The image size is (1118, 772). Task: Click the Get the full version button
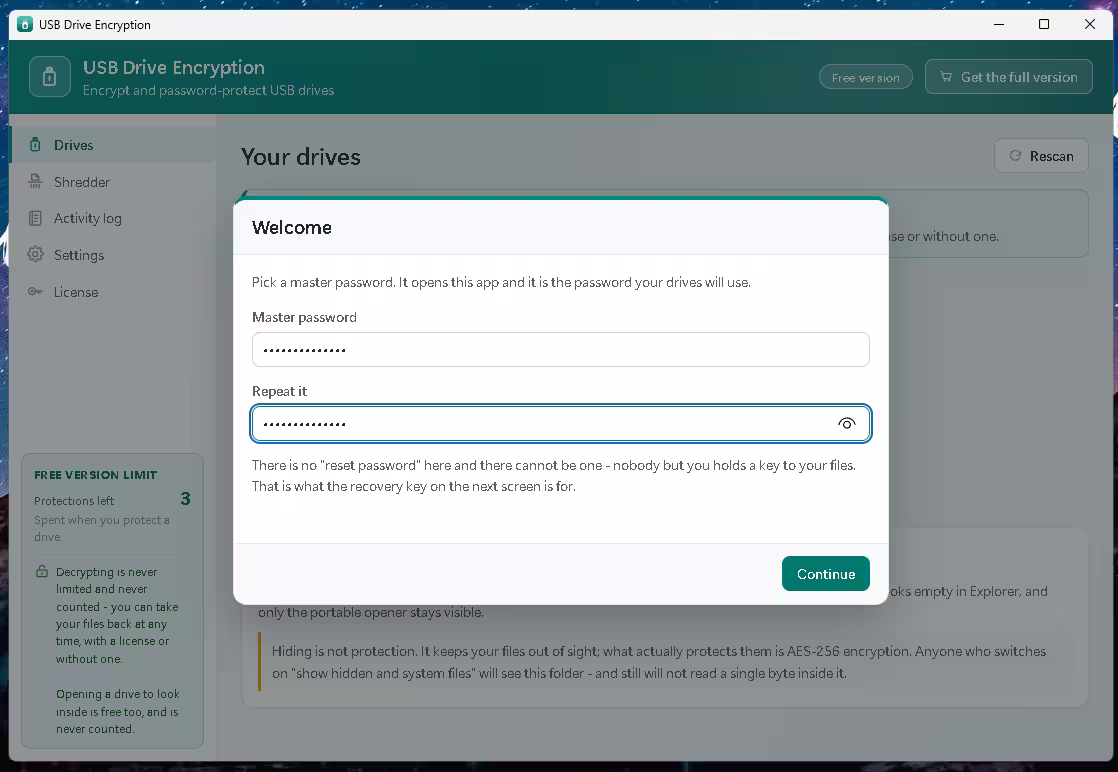coord(1008,77)
